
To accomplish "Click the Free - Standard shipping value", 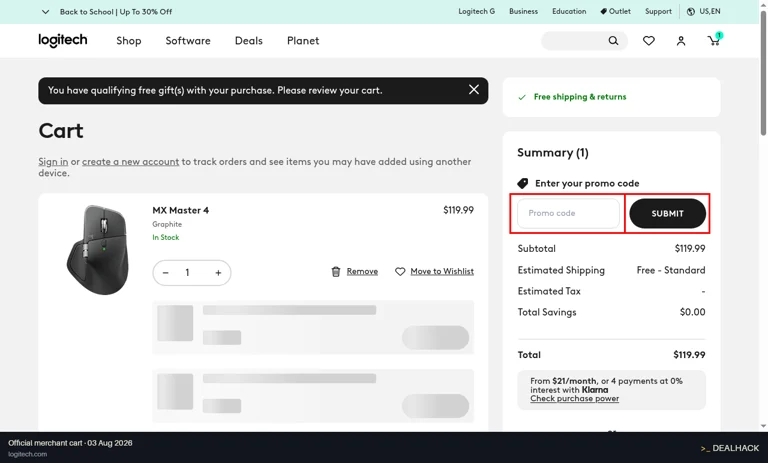I will pos(671,270).
